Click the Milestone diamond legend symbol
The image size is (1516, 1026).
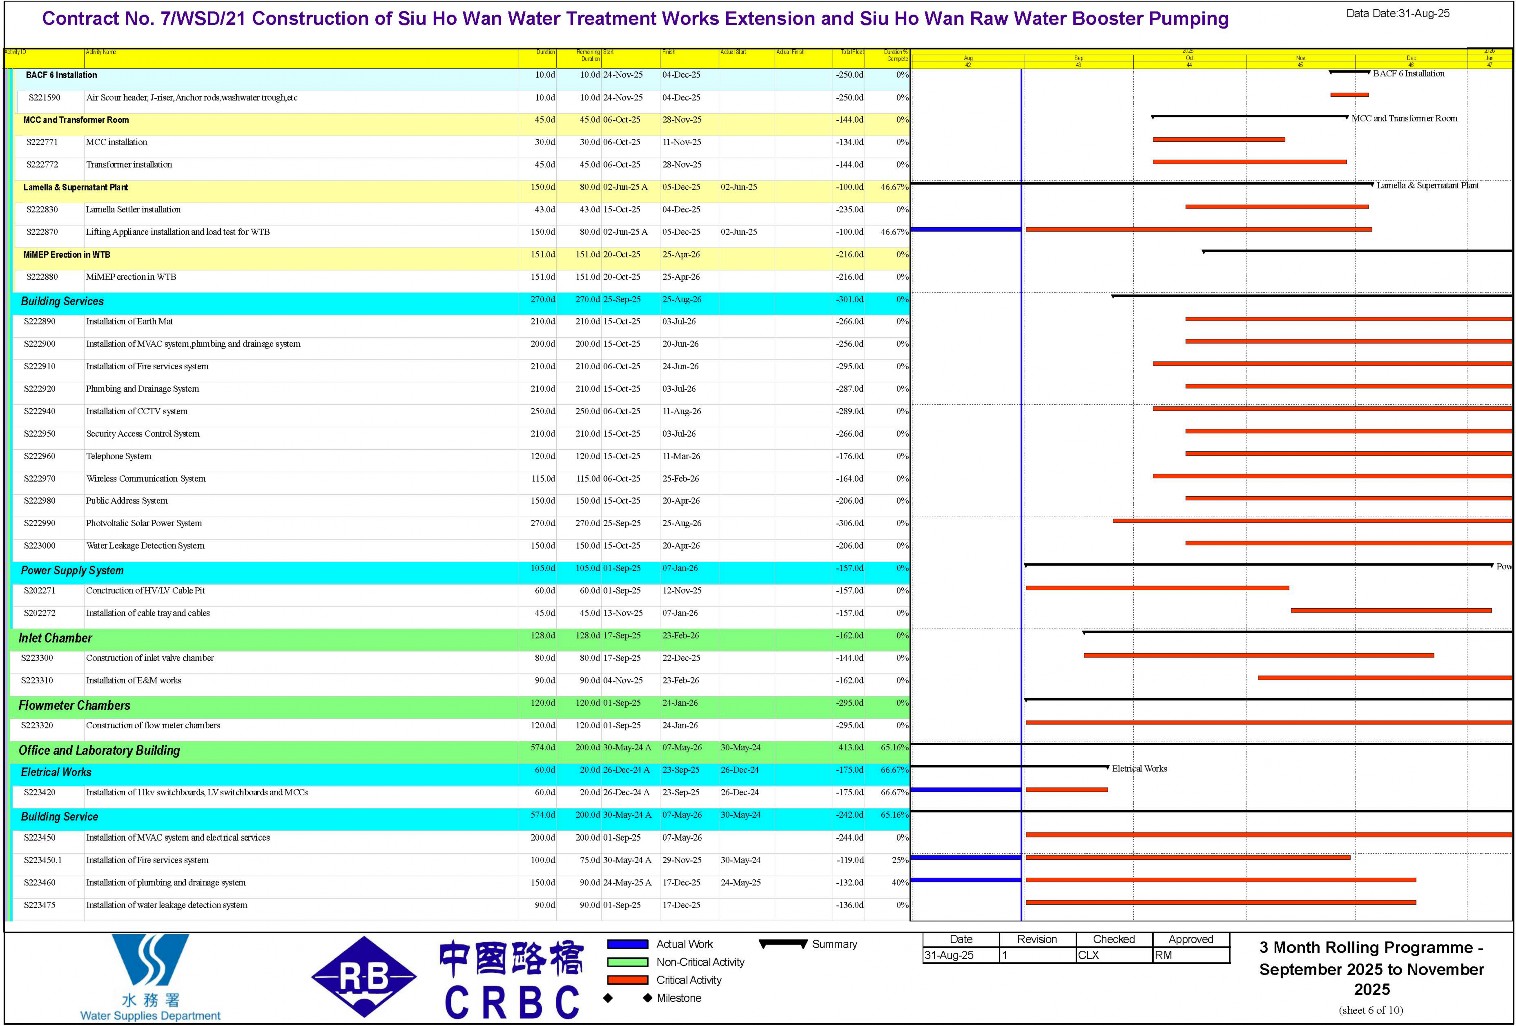628,998
